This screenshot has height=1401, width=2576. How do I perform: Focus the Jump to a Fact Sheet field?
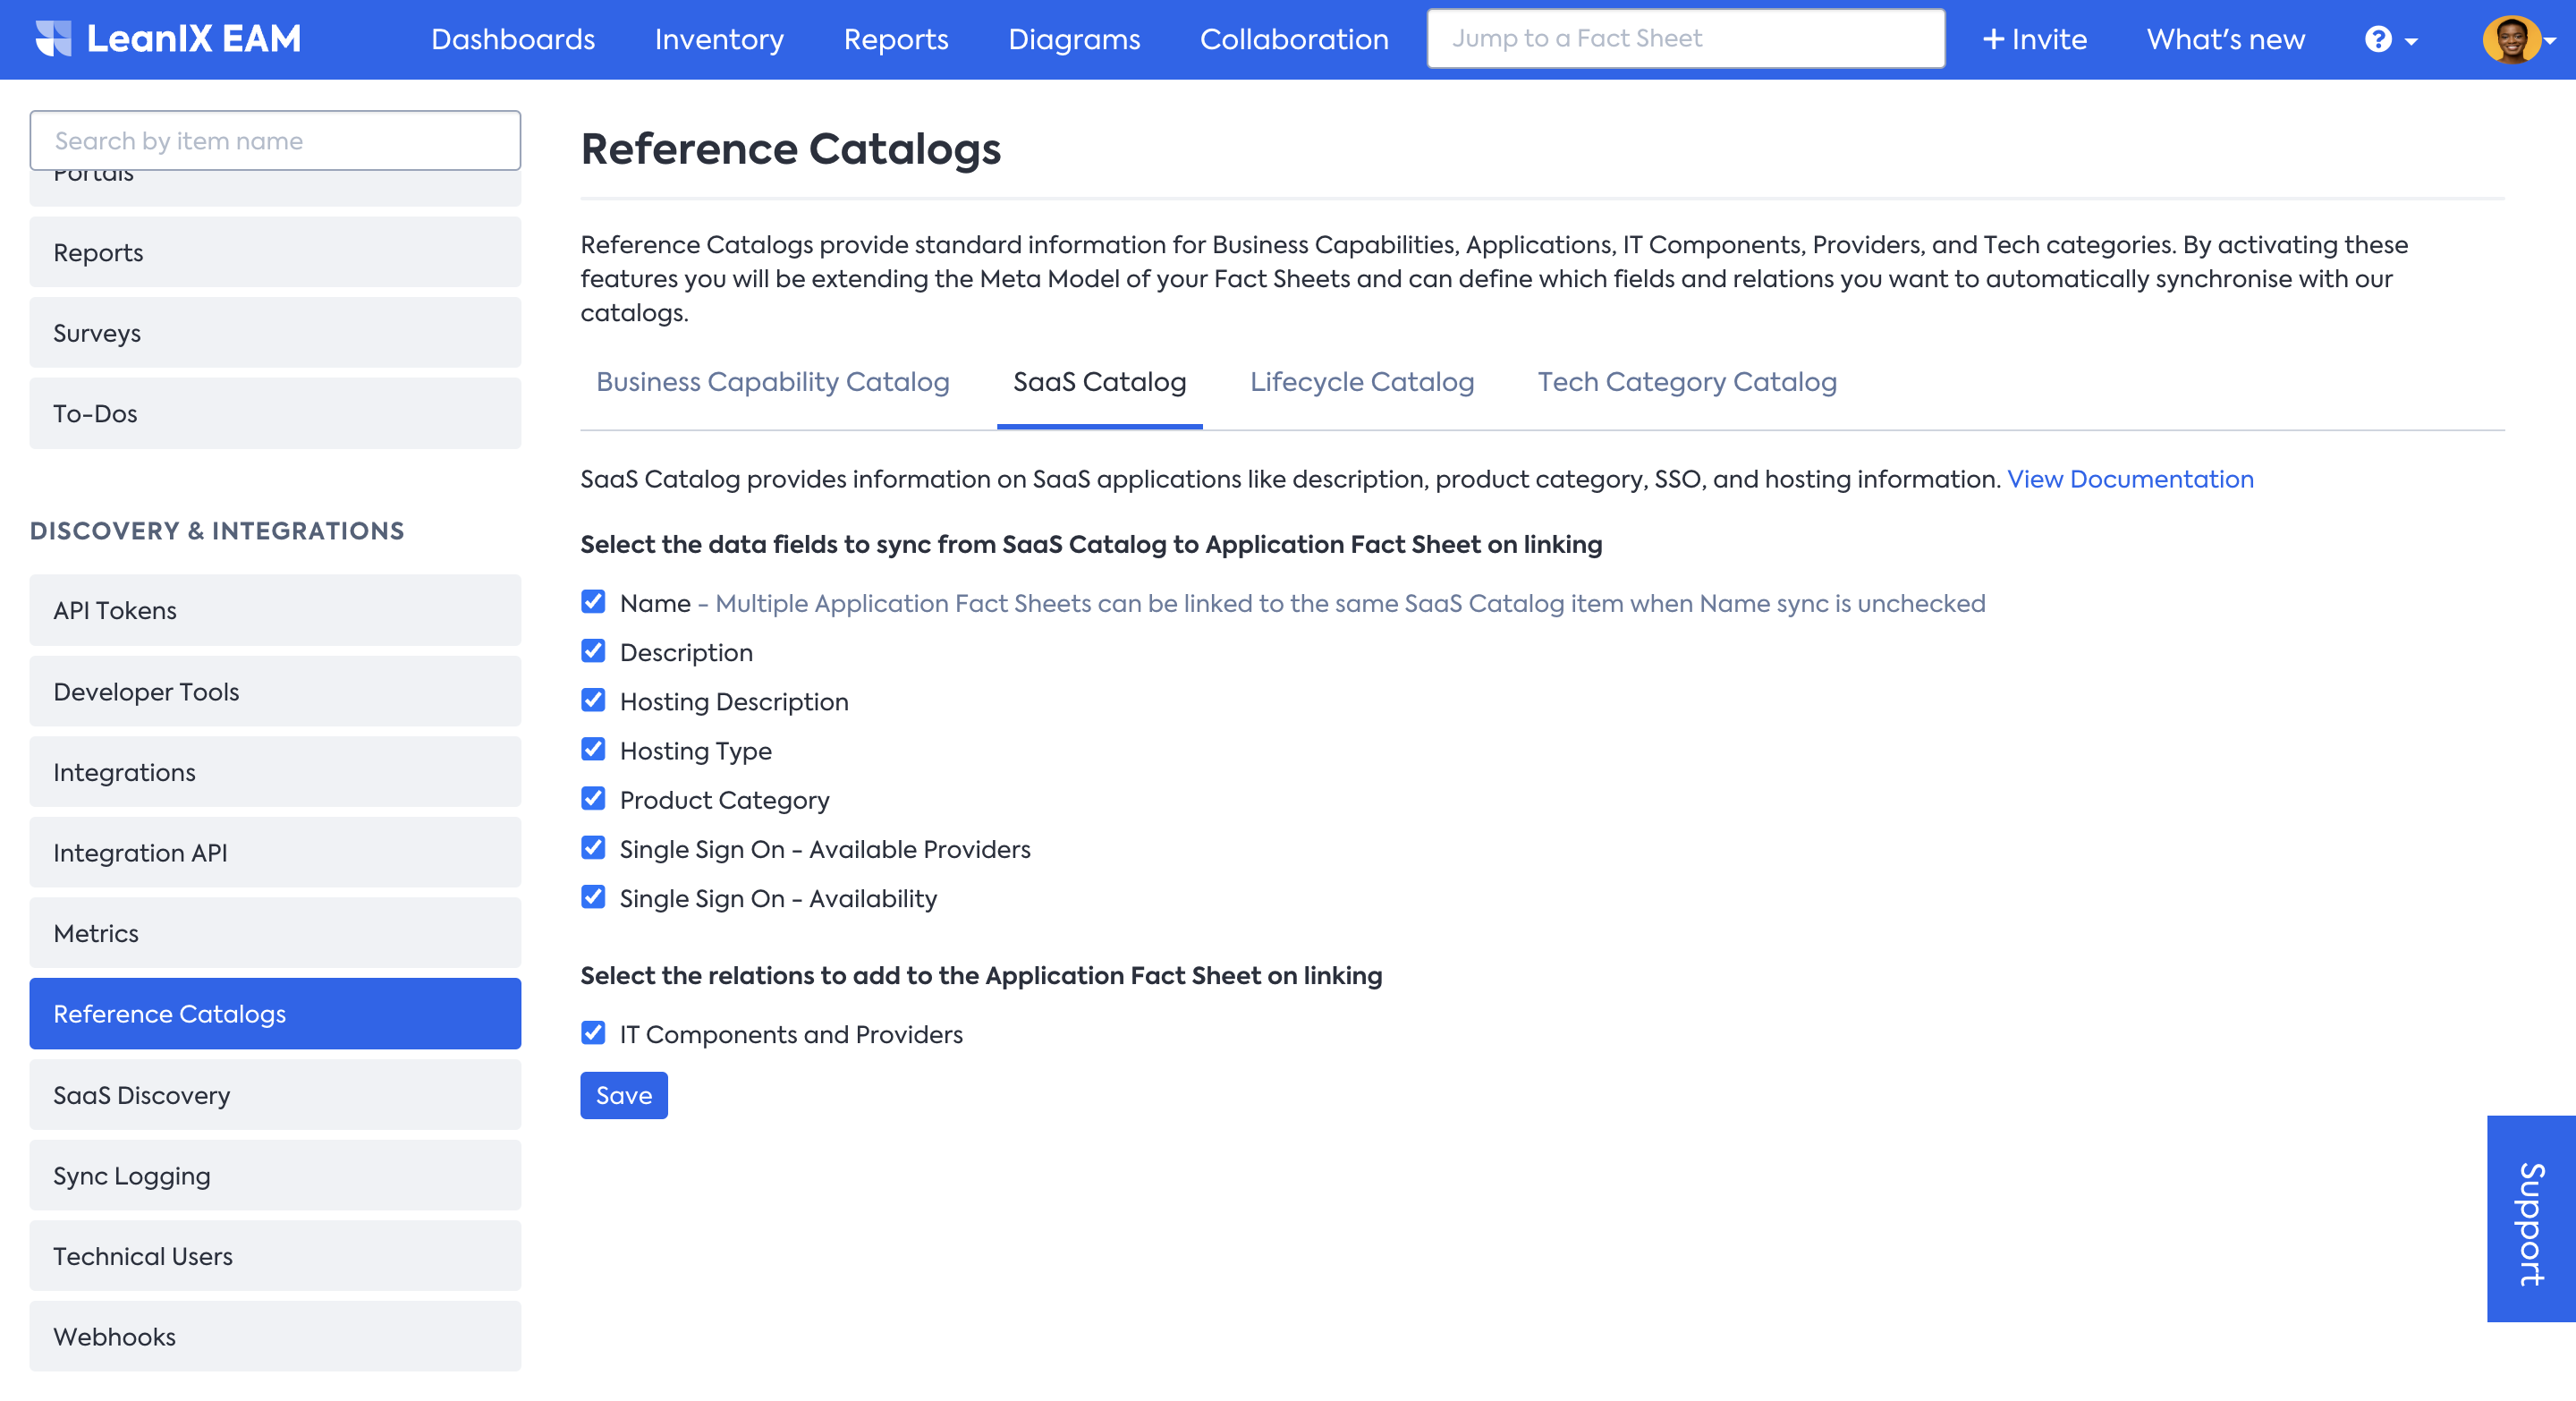(1685, 39)
